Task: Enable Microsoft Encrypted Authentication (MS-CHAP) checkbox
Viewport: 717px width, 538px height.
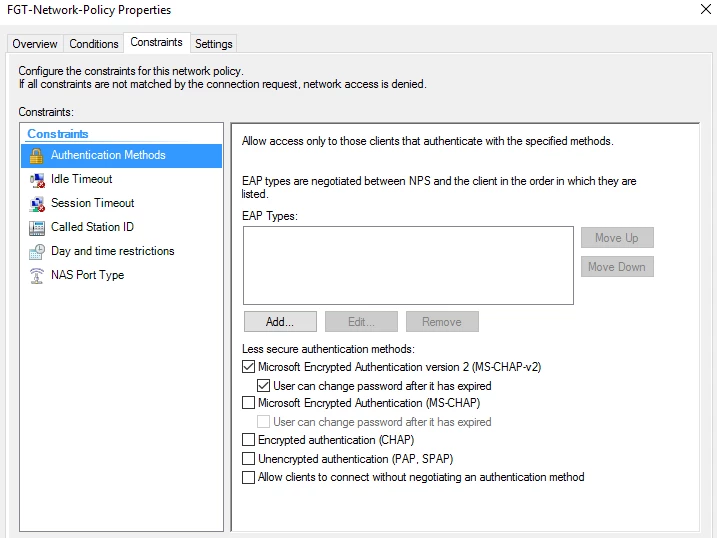Action: [x=249, y=403]
